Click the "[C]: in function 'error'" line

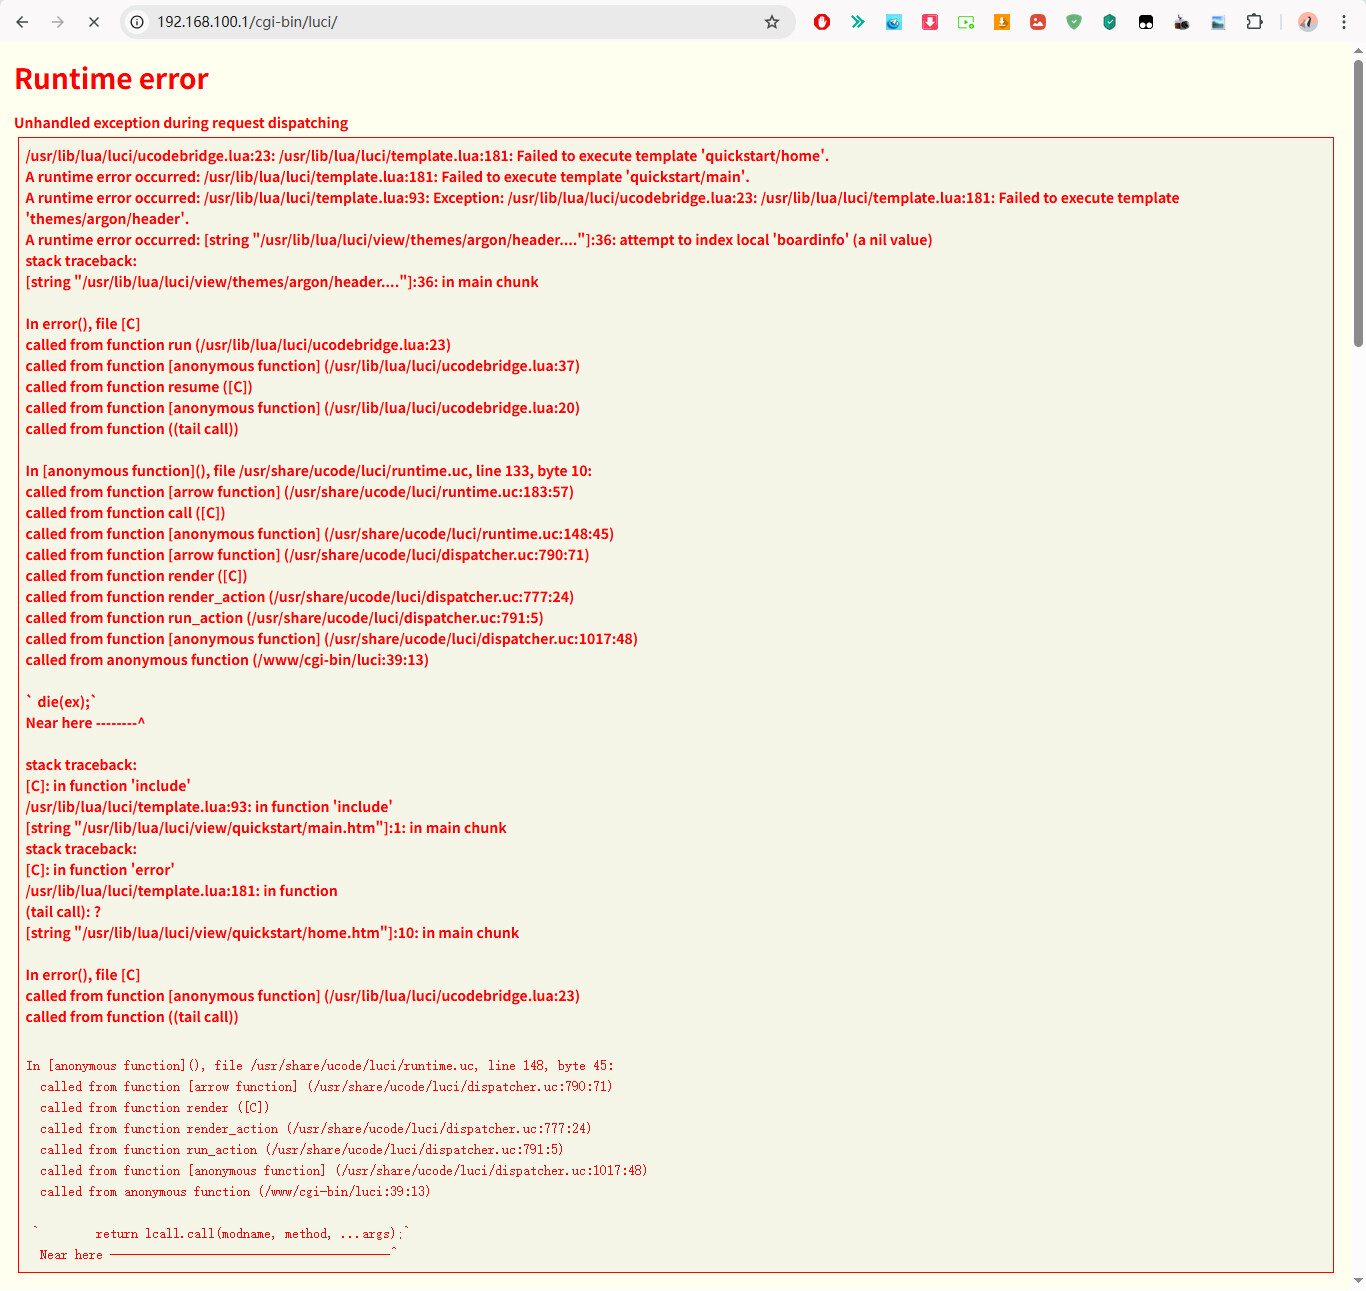click(100, 870)
